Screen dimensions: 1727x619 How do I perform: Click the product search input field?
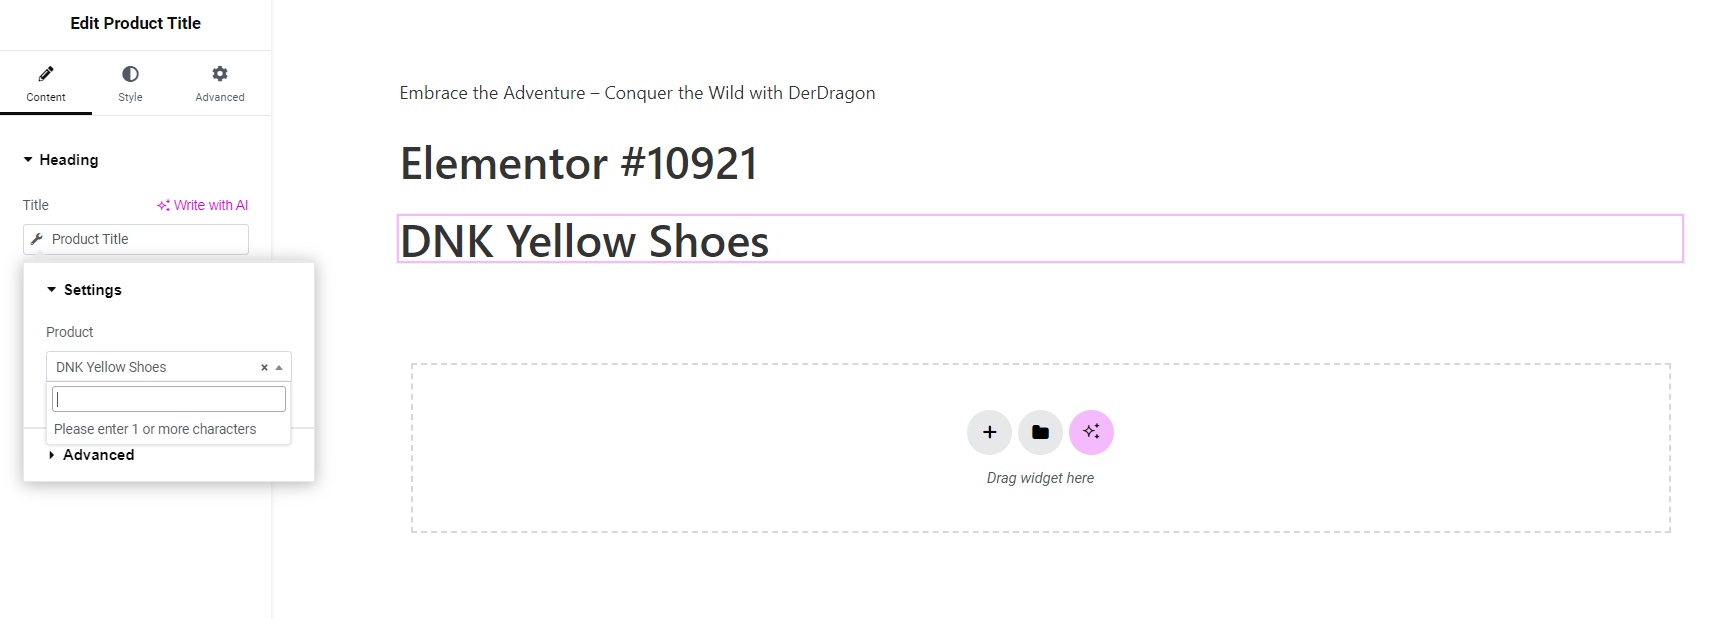pos(169,399)
